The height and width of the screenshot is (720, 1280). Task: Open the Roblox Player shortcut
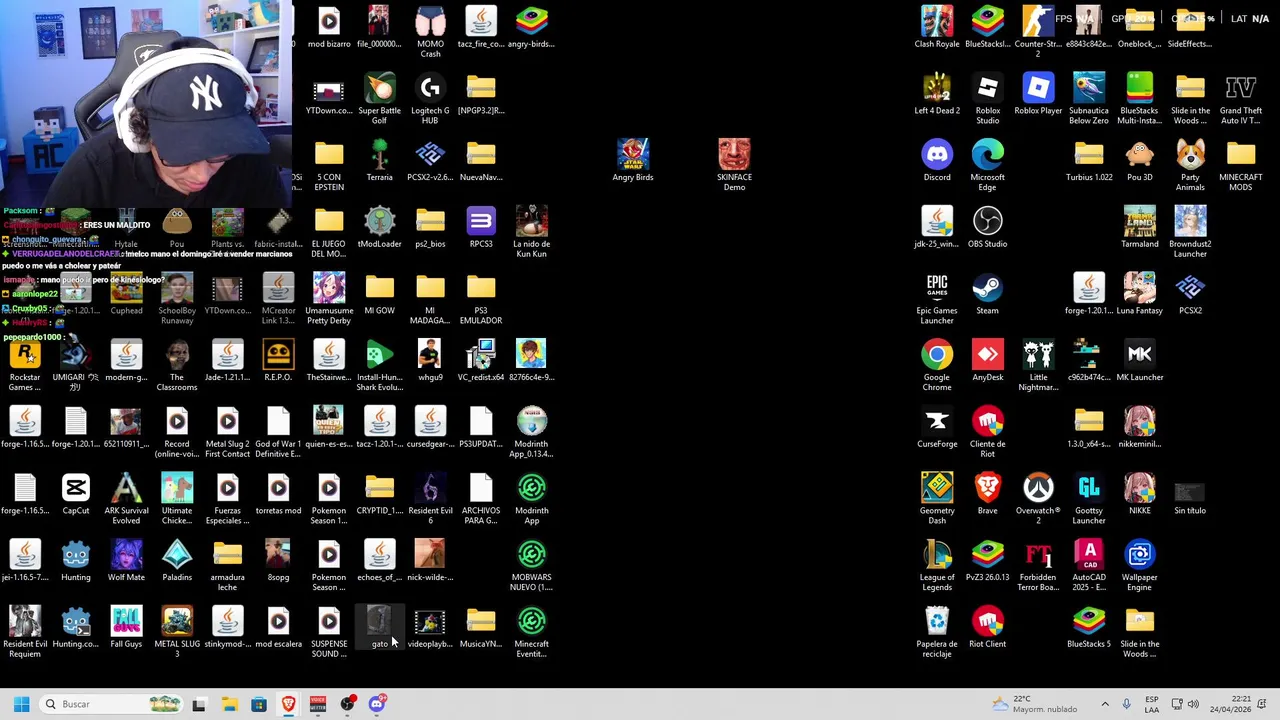1038,94
